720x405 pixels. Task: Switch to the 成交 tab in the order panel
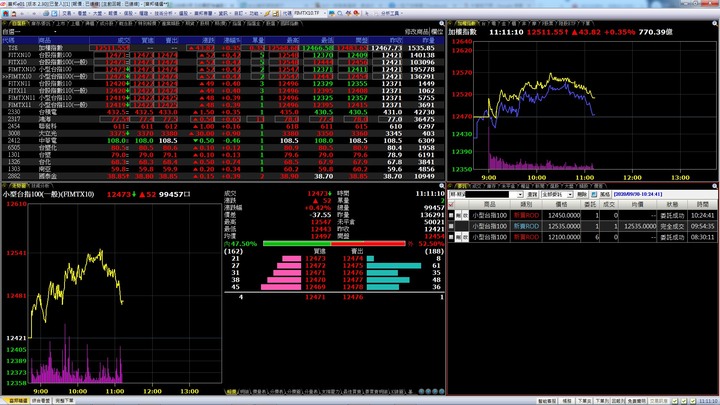tap(476, 186)
